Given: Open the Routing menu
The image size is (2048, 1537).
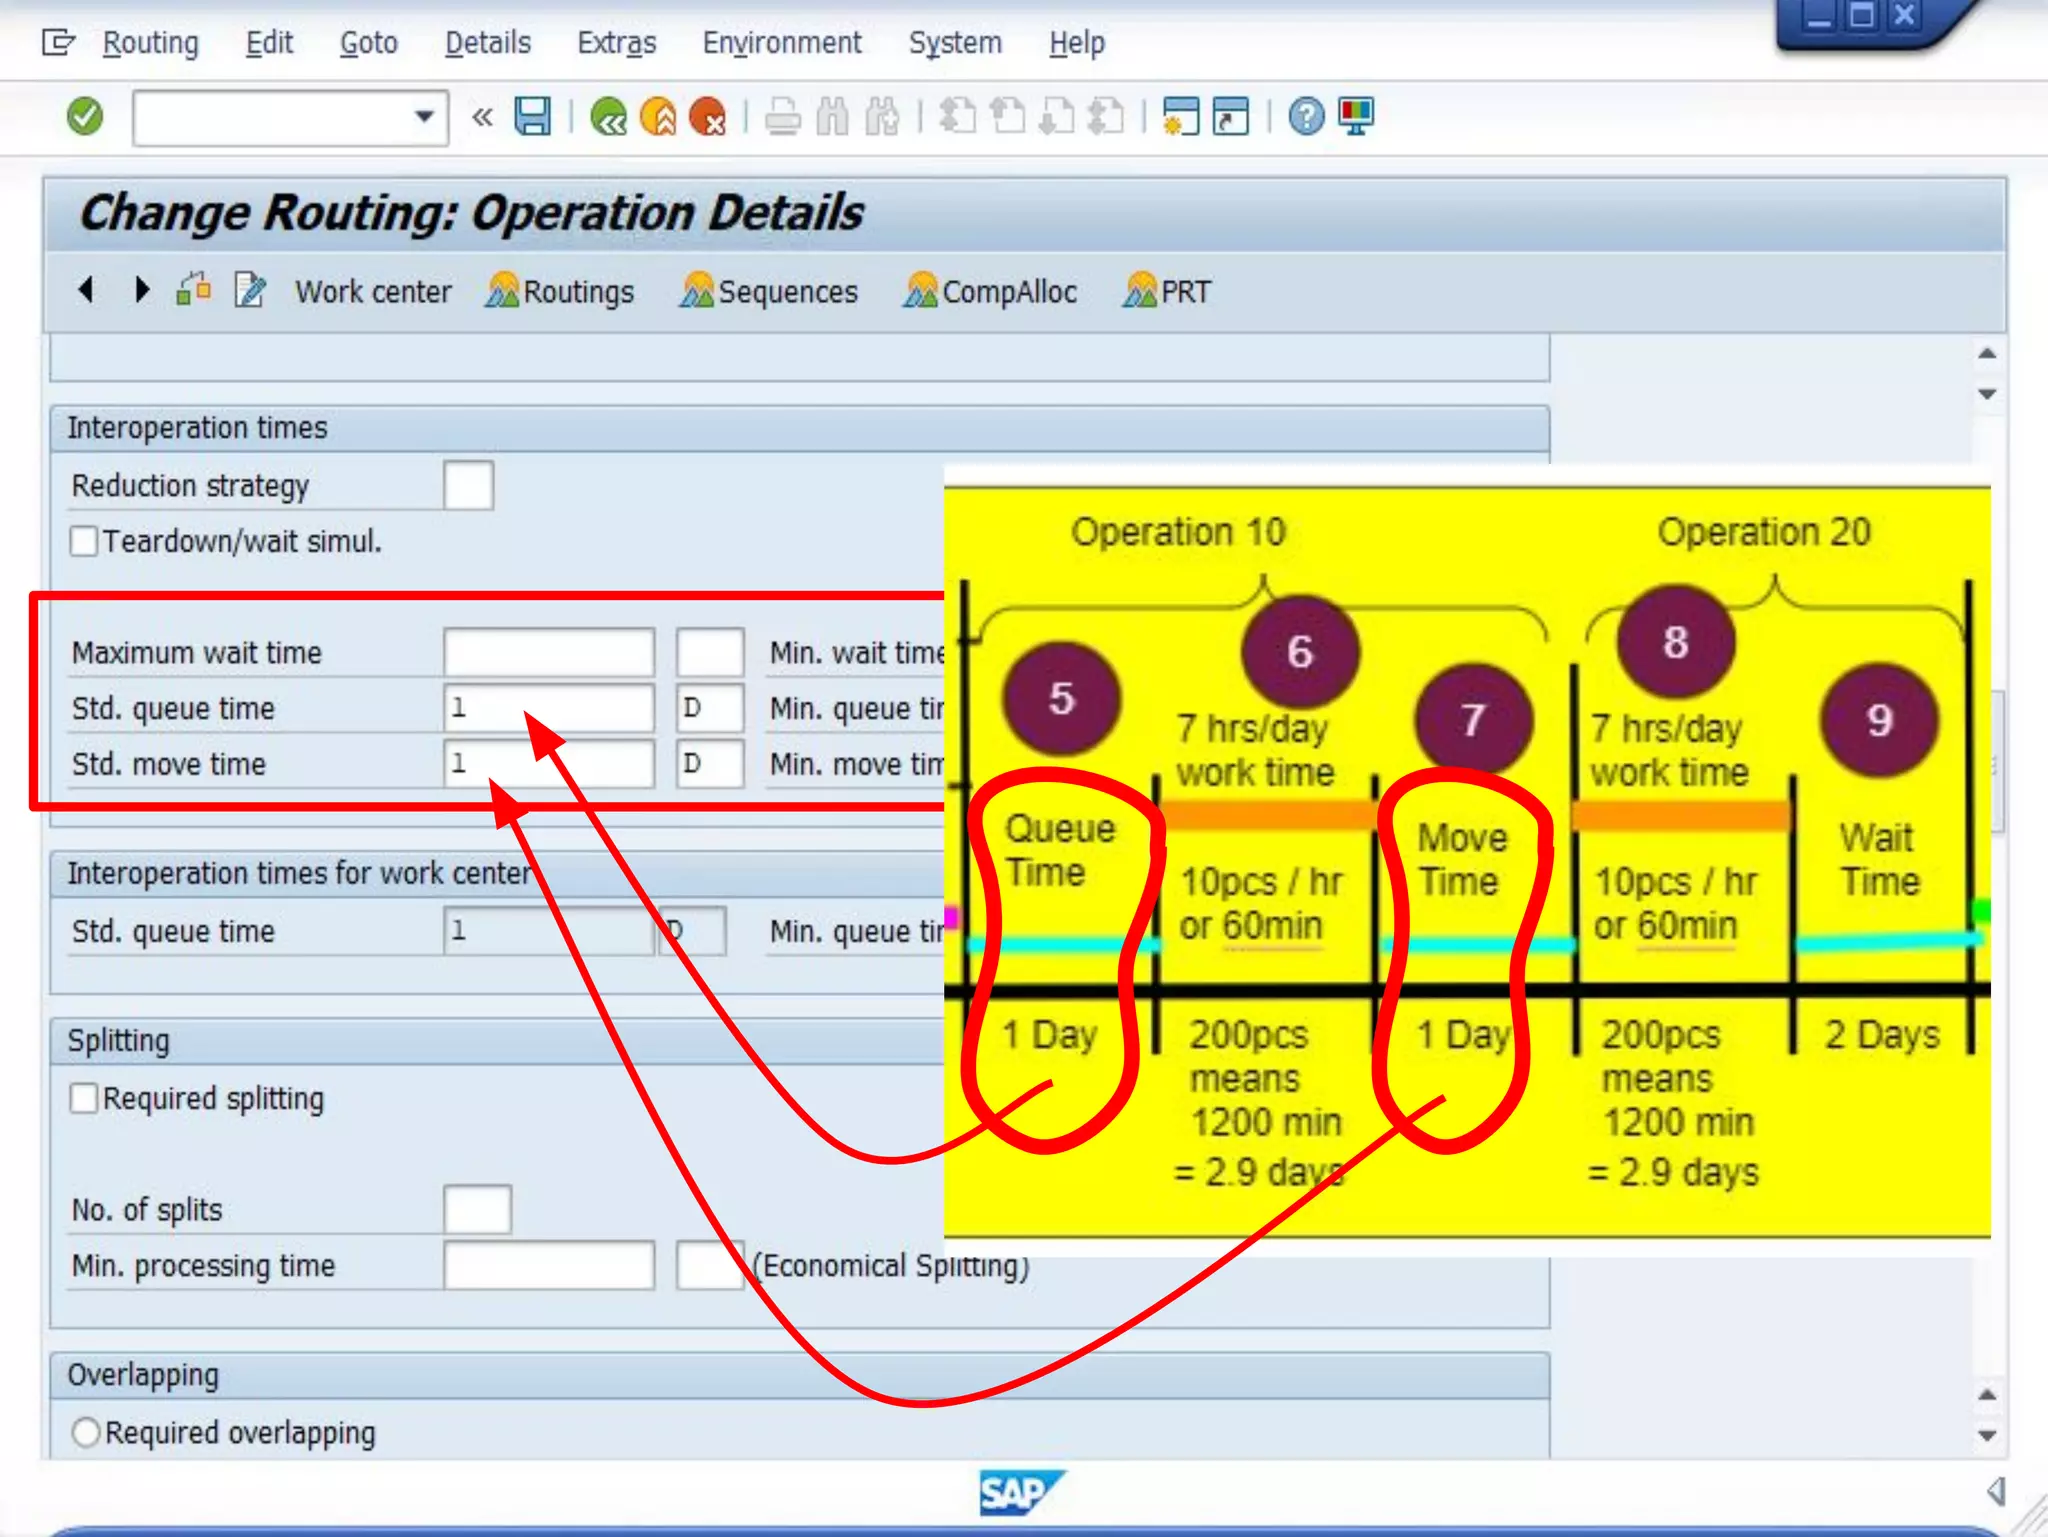Looking at the screenshot, I should [x=150, y=43].
